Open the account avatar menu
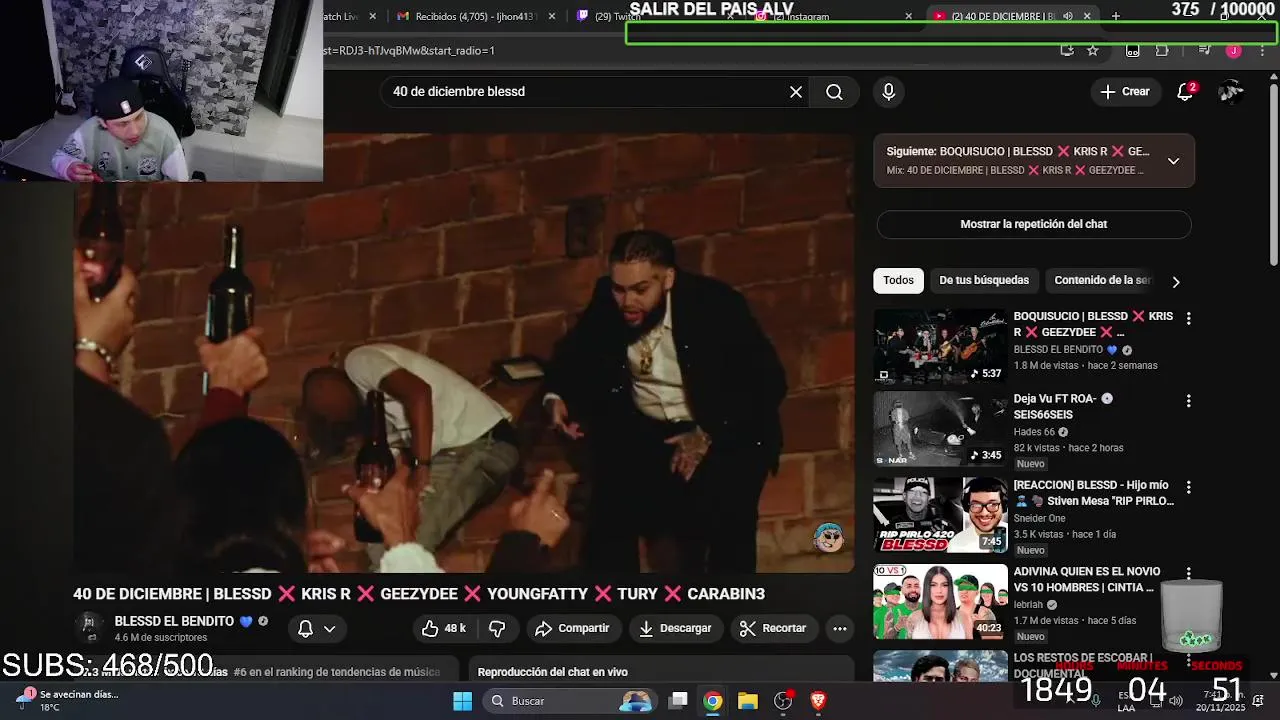 pos(1231,92)
